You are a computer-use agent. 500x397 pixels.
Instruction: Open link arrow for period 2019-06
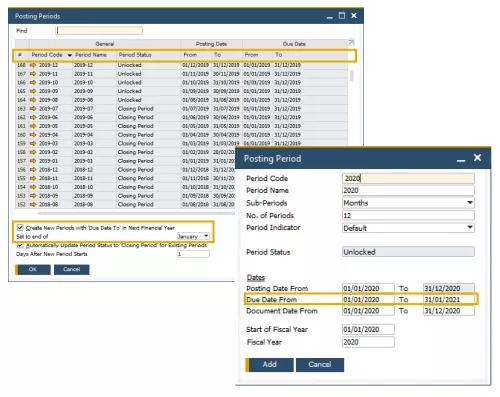(33, 117)
